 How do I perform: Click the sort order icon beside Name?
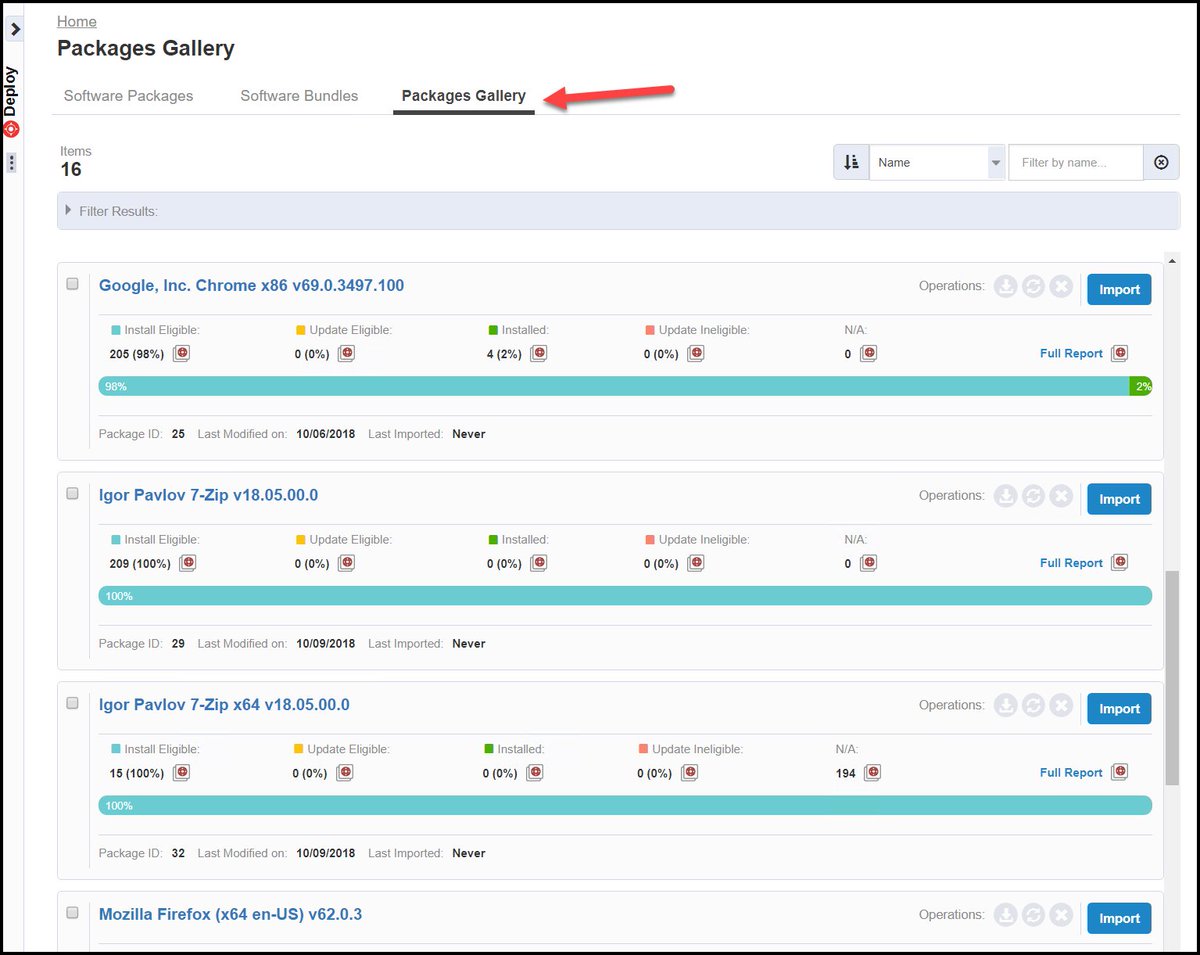pyautogui.click(x=851, y=162)
